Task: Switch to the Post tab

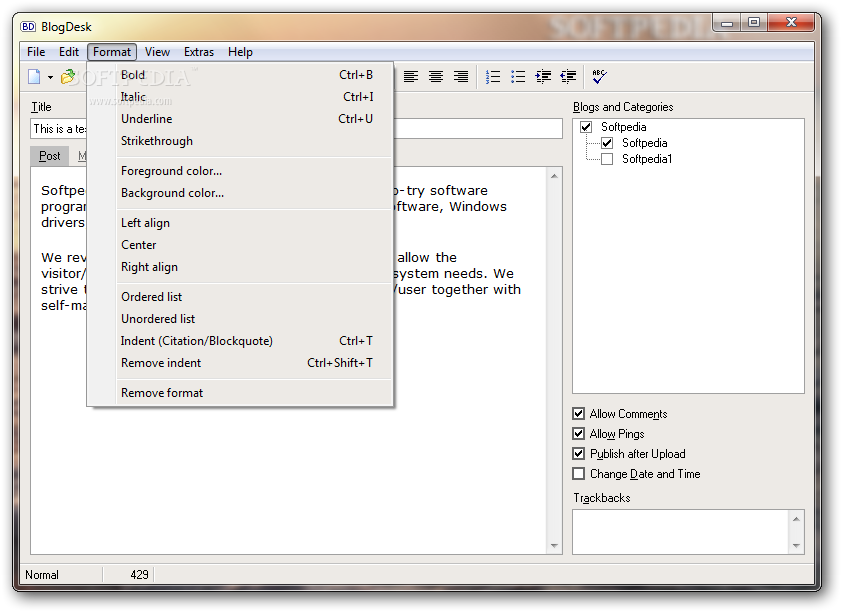Action: coord(49,156)
